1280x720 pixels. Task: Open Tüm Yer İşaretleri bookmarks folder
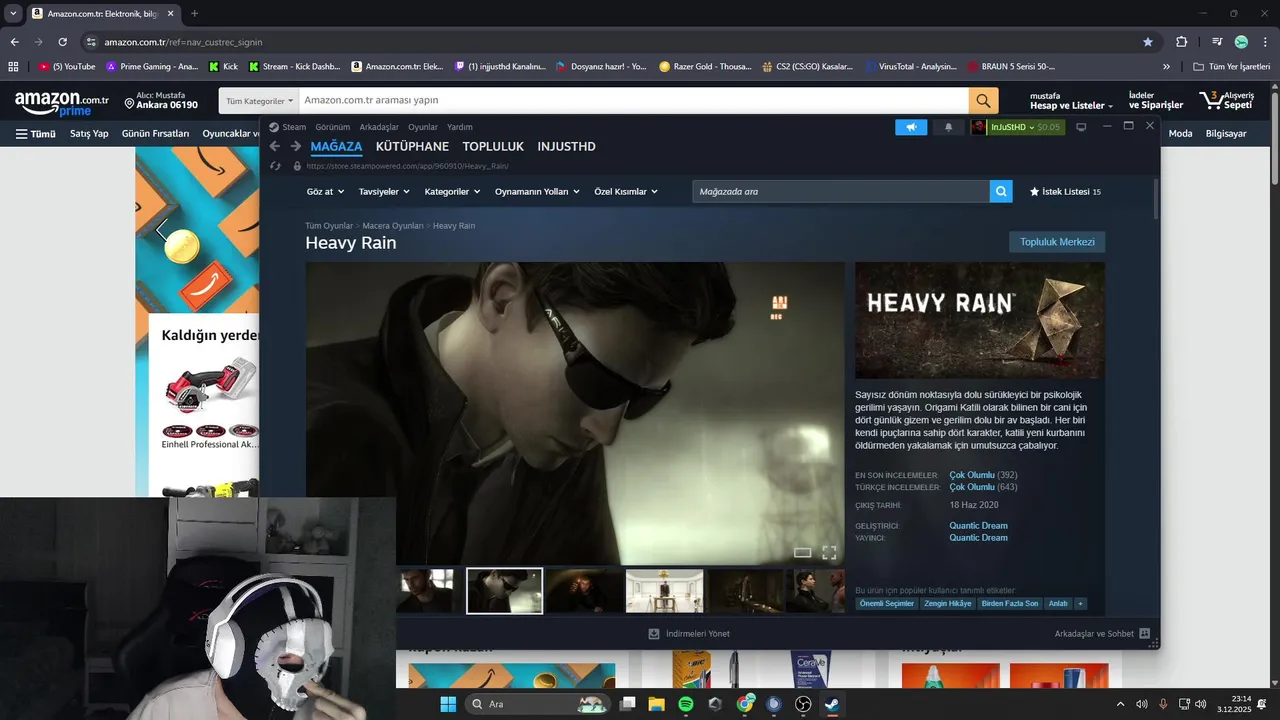click(1232, 67)
